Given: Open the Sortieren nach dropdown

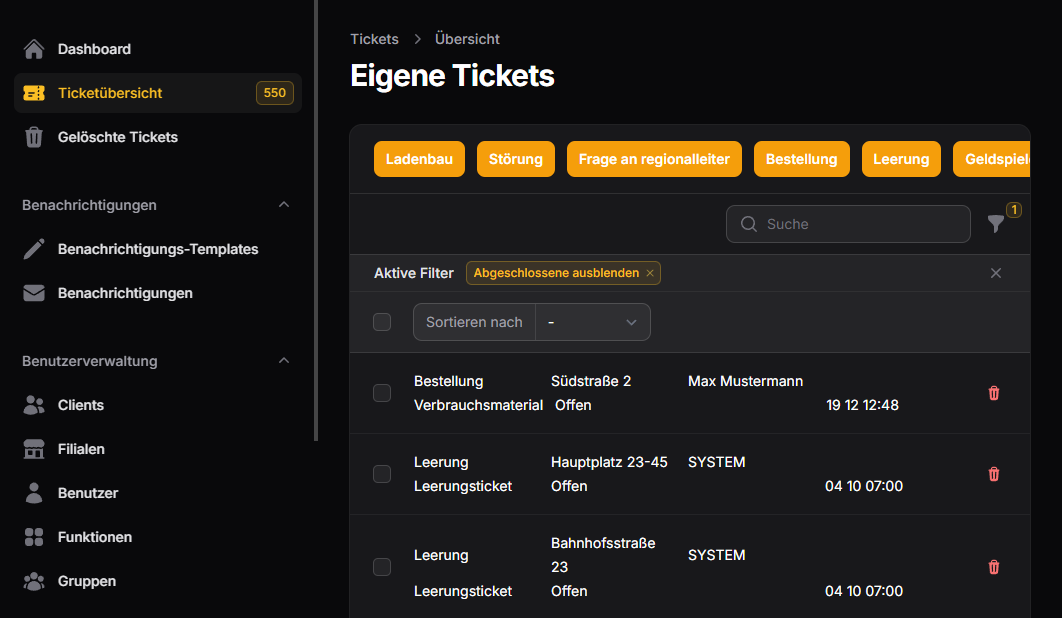Looking at the screenshot, I should 593,322.
